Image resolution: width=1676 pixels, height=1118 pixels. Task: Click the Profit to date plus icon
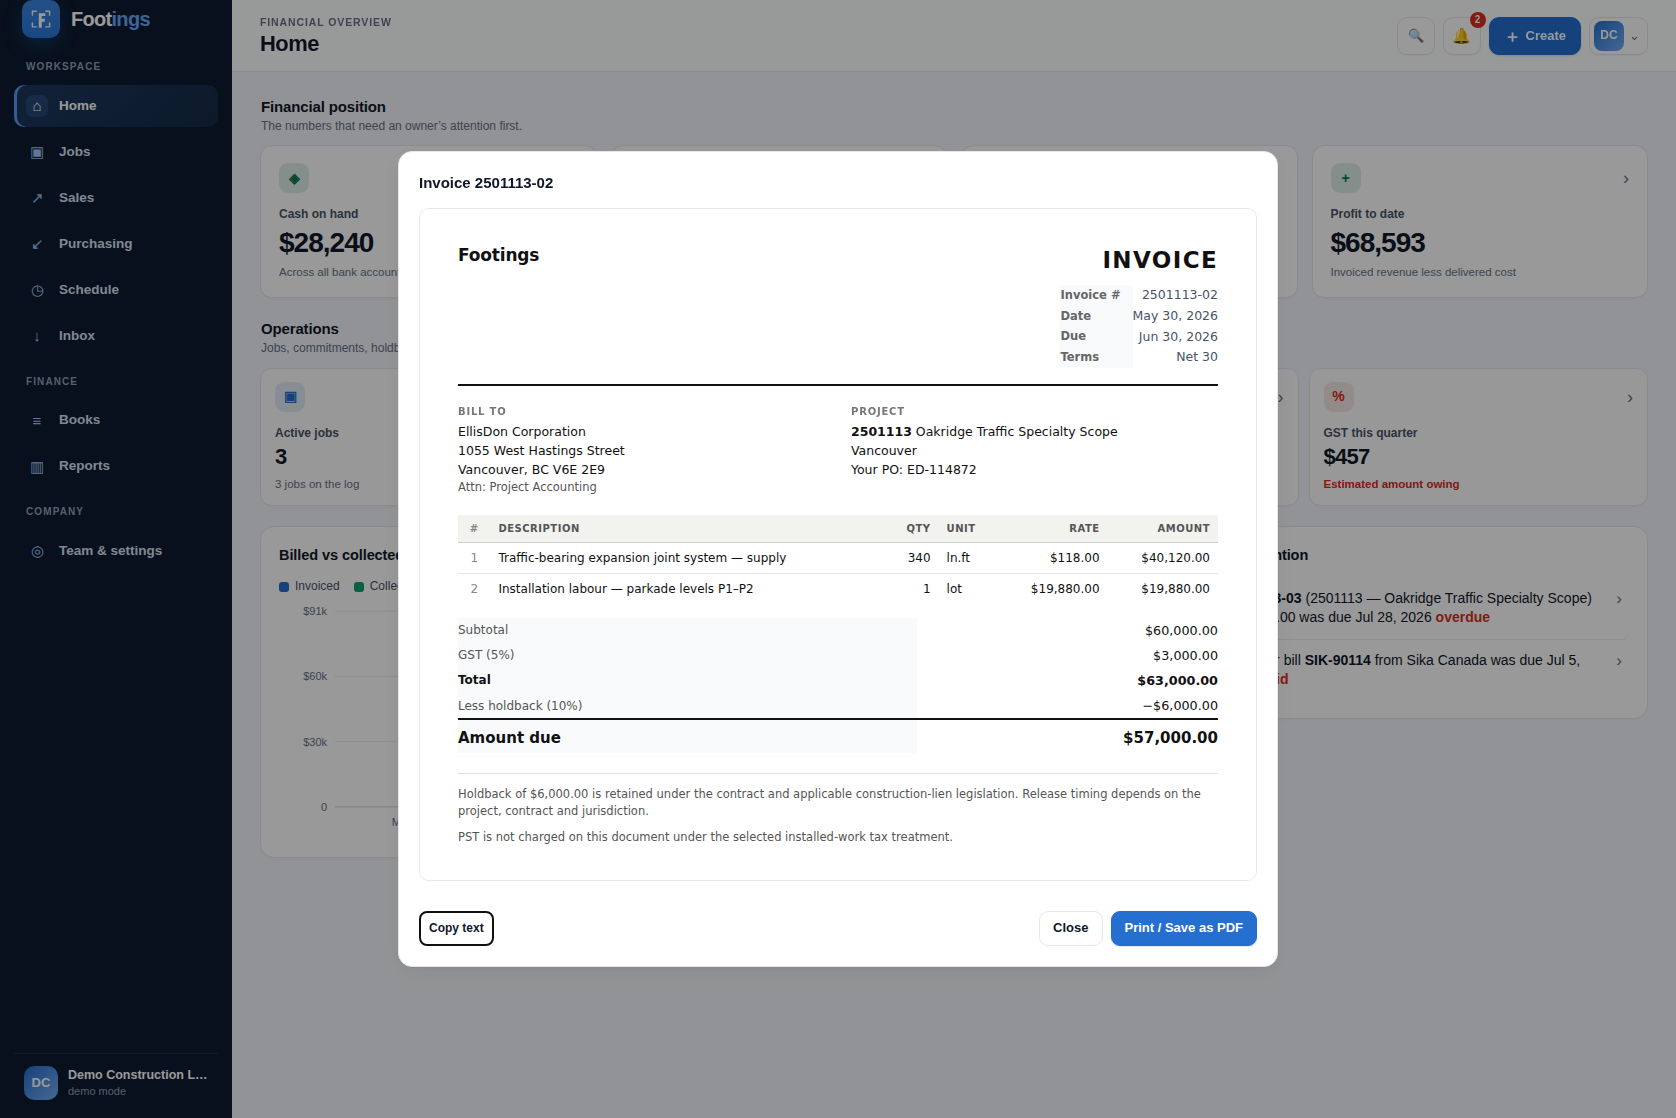tap(1346, 178)
